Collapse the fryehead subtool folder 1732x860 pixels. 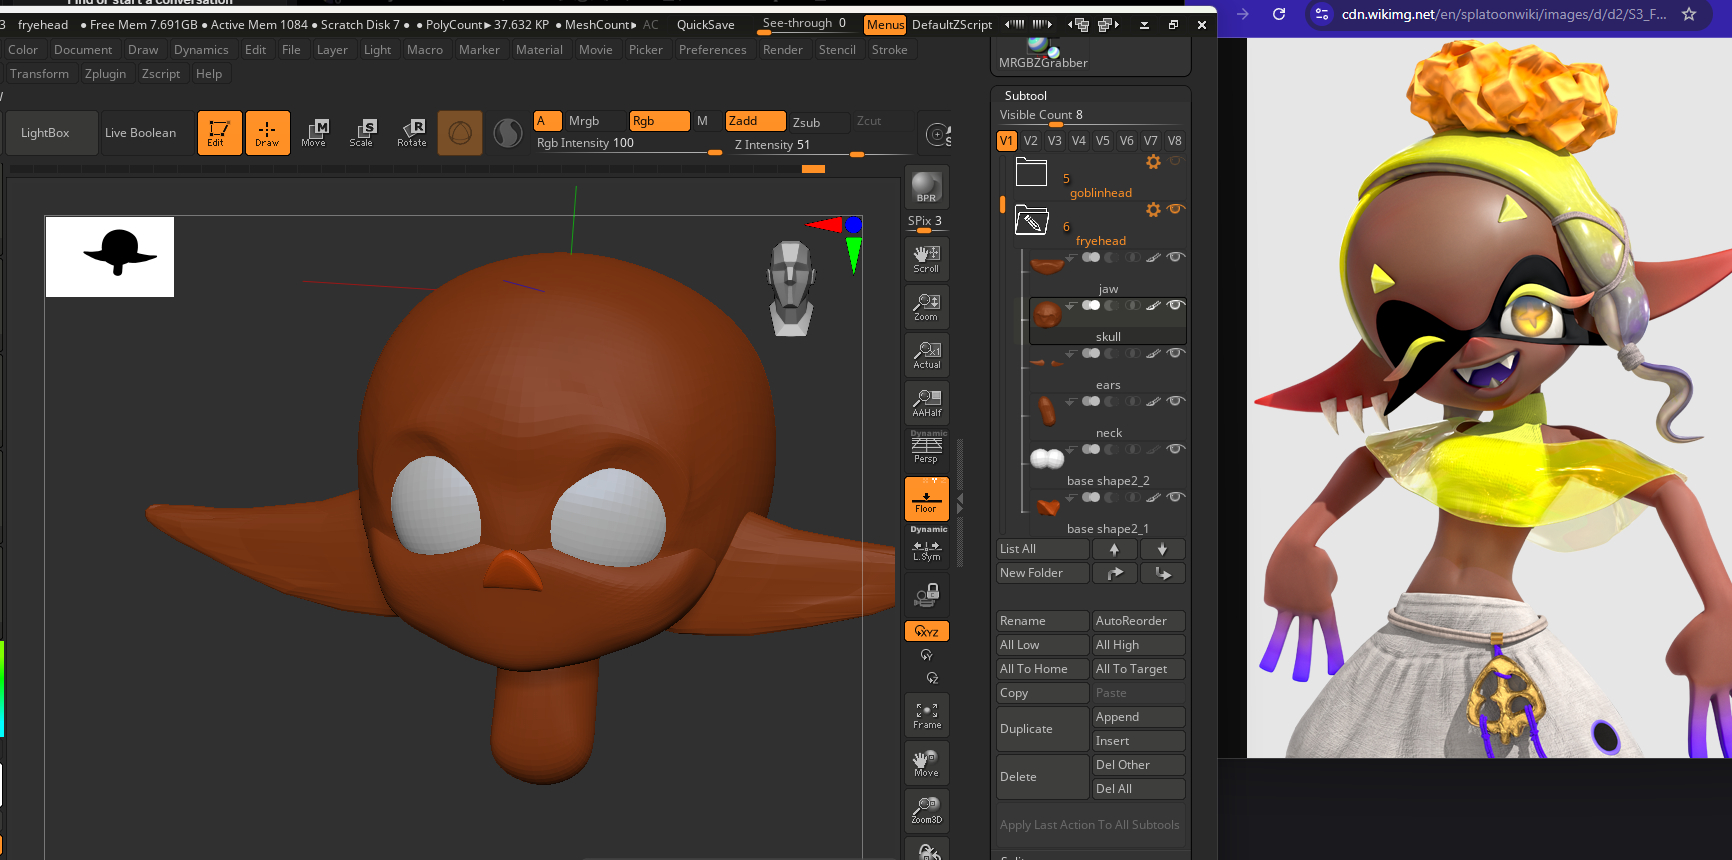point(1031,220)
